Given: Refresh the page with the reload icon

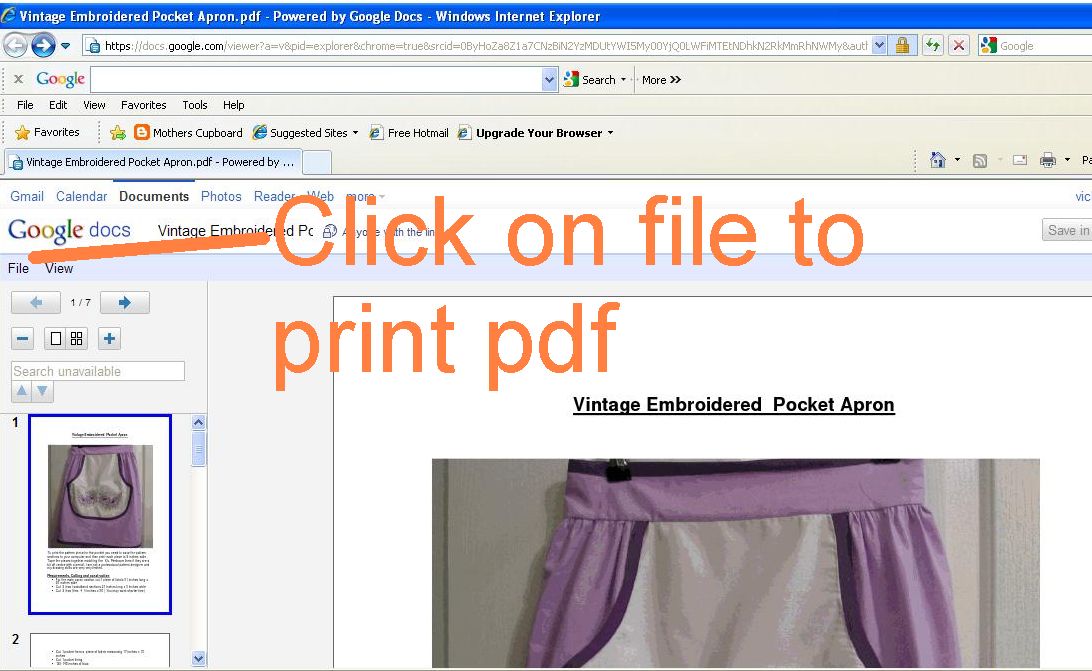Looking at the screenshot, I should (x=930, y=45).
